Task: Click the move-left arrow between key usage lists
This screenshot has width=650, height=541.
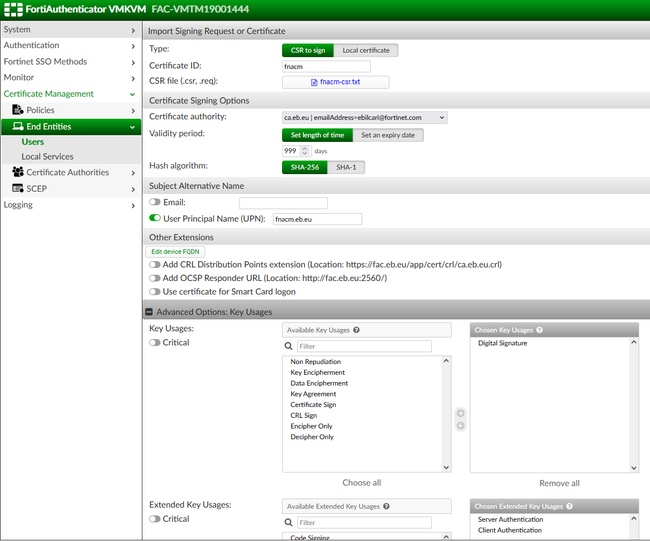Action: point(460,426)
